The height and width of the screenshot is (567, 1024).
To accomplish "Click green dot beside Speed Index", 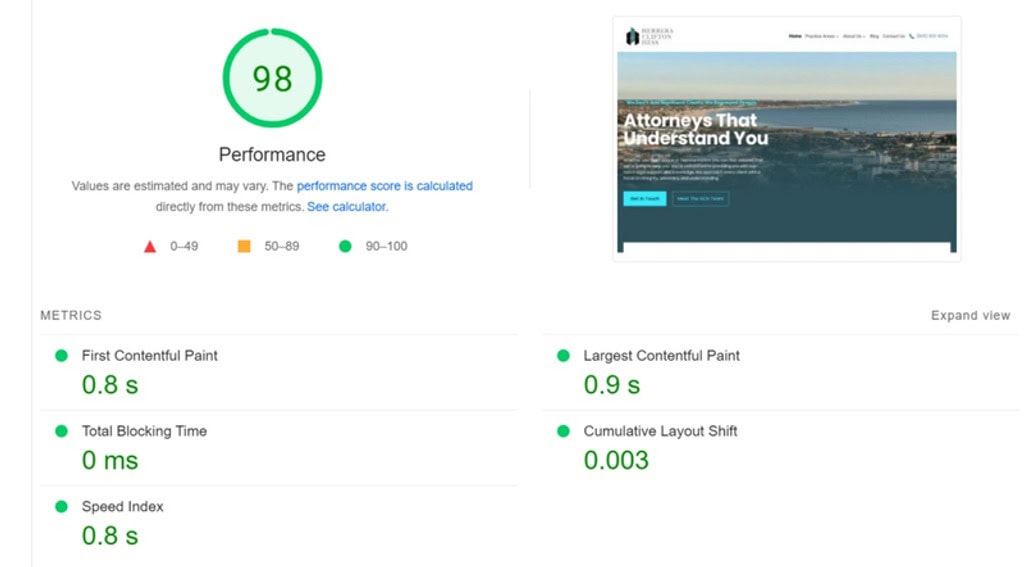I will 61,506.
